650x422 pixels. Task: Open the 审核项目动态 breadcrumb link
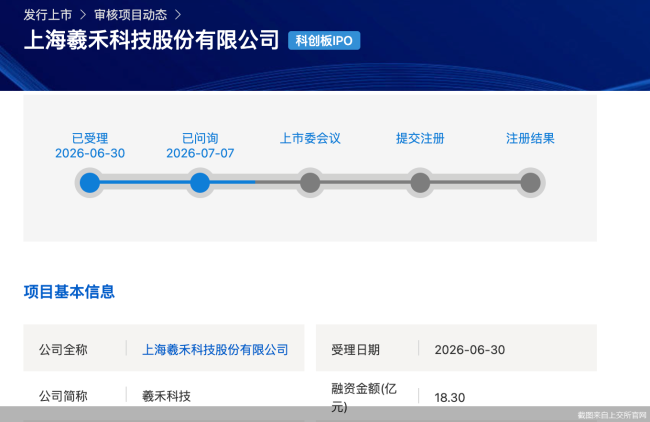click(x=131, y=15)
